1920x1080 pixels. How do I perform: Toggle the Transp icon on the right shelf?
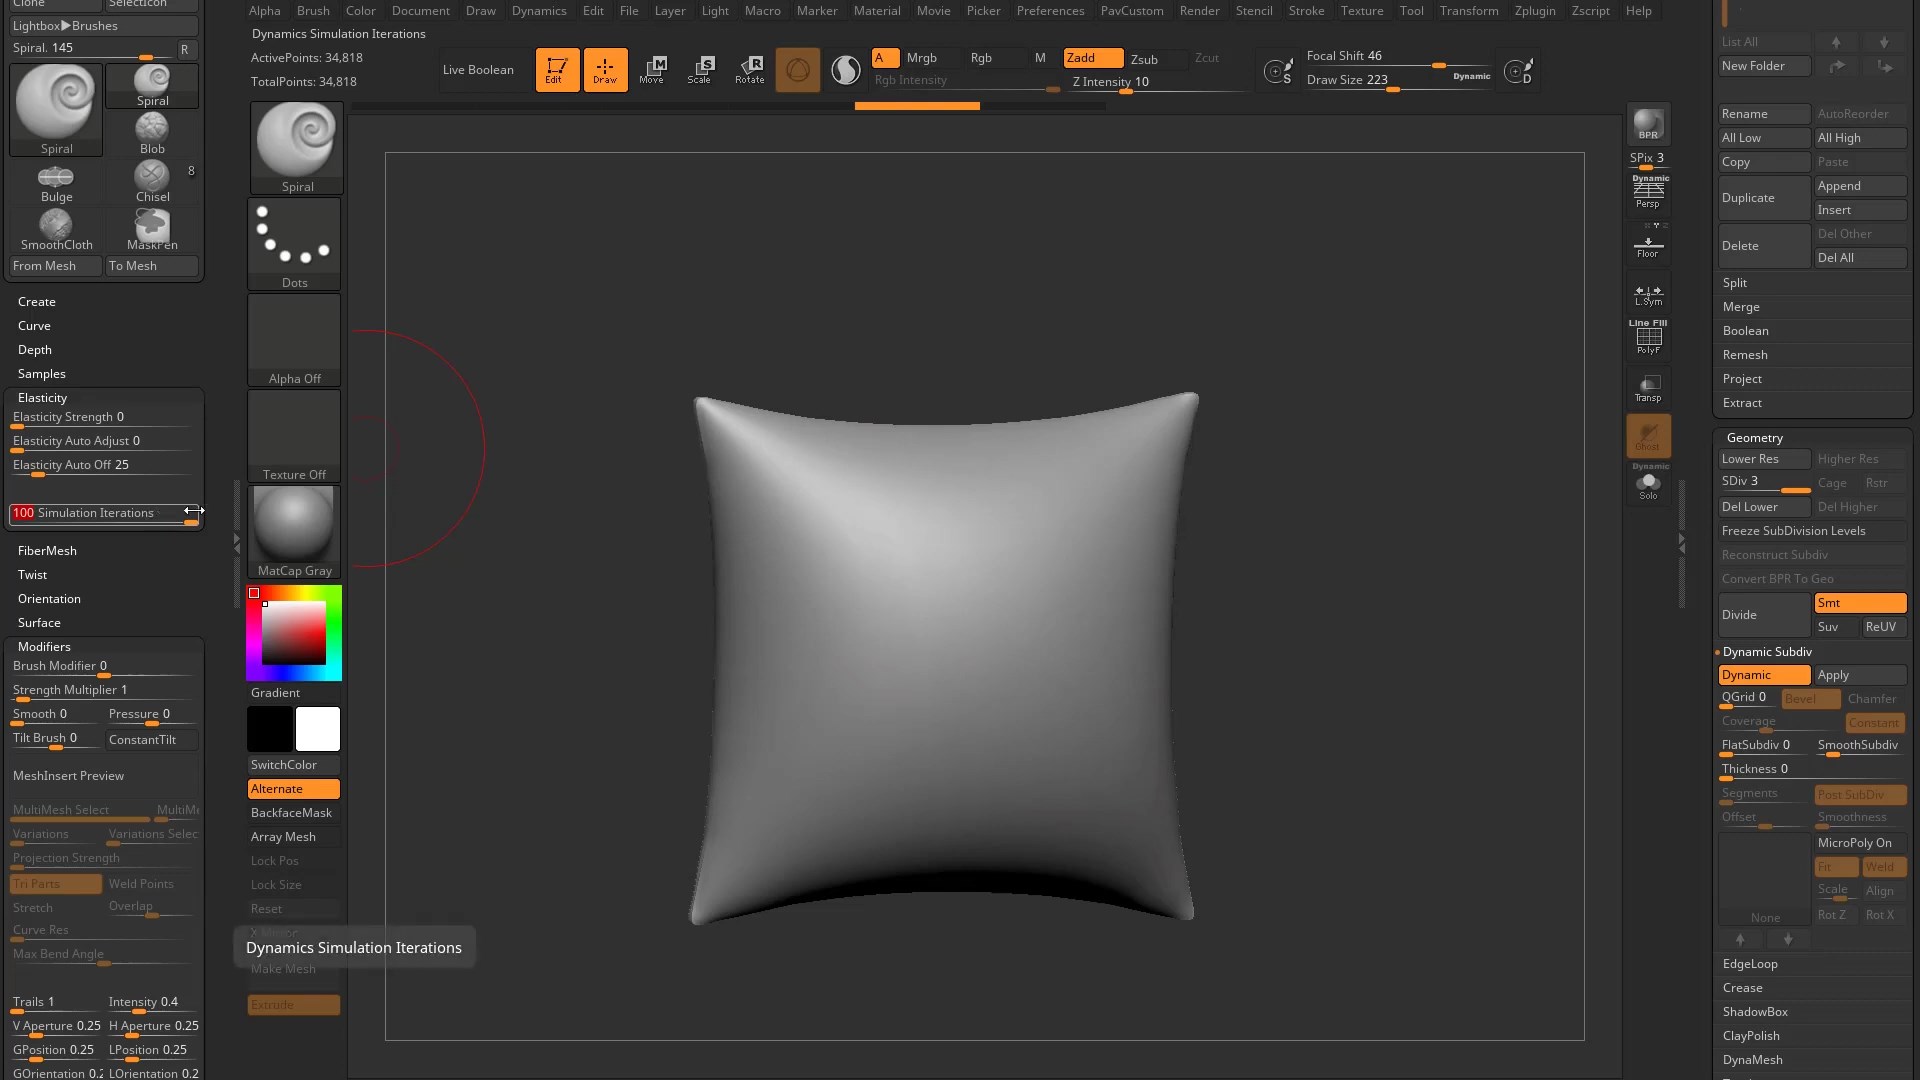[1647, 387]
